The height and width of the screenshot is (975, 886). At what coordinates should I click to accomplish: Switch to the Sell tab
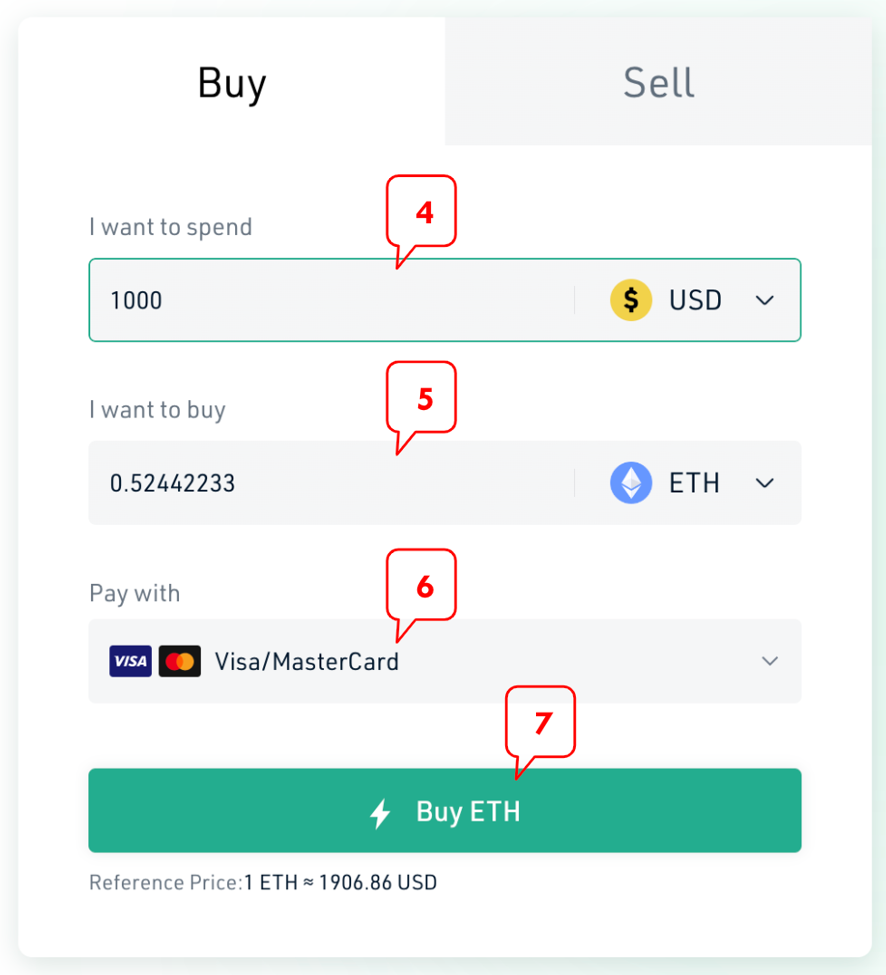coord(658,81)
